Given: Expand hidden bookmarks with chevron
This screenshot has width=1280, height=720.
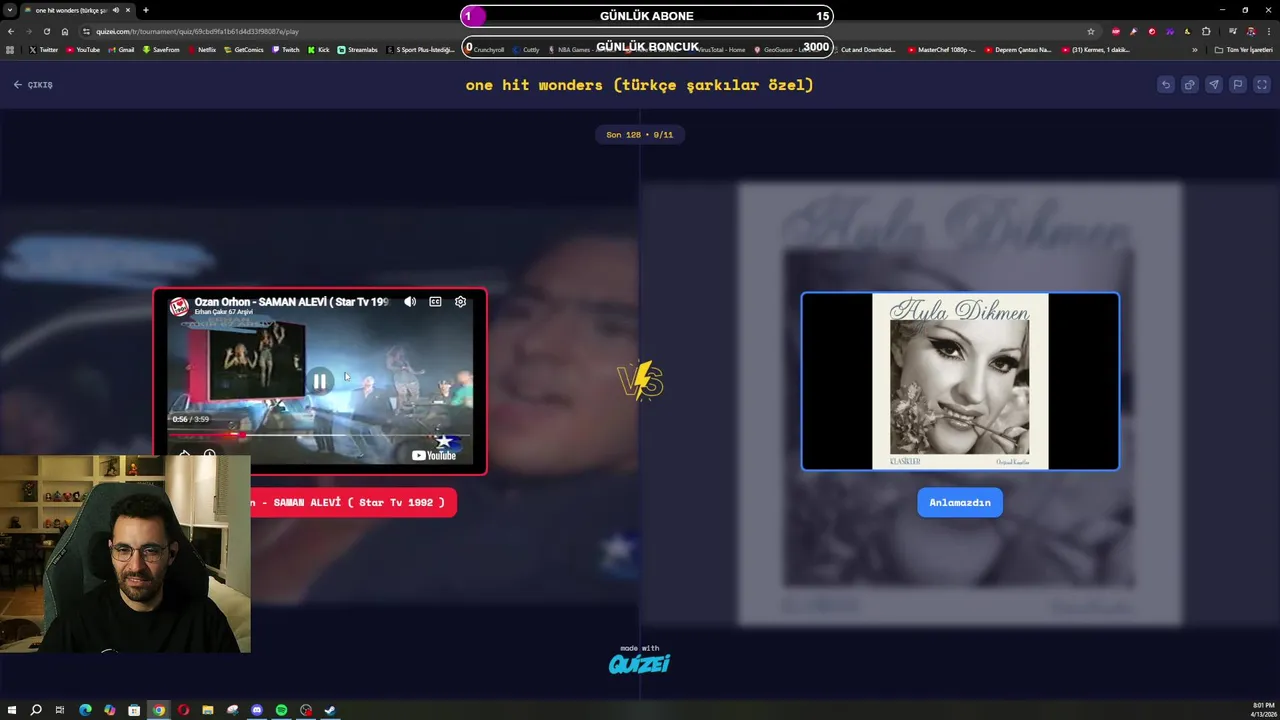Looking at the screenshot, I should click(1194, 49).
